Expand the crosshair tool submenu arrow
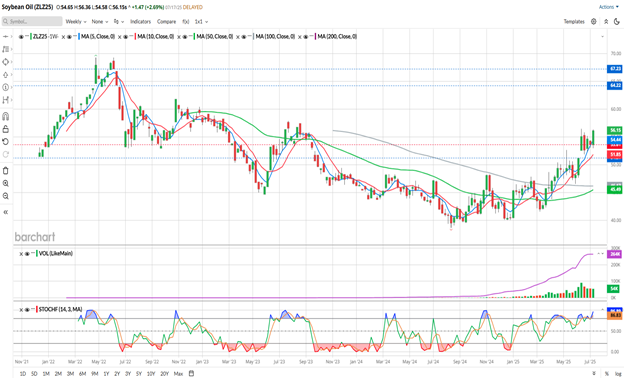Image resolution: width=624 pixels, height=378 pixels. (12, 37)
